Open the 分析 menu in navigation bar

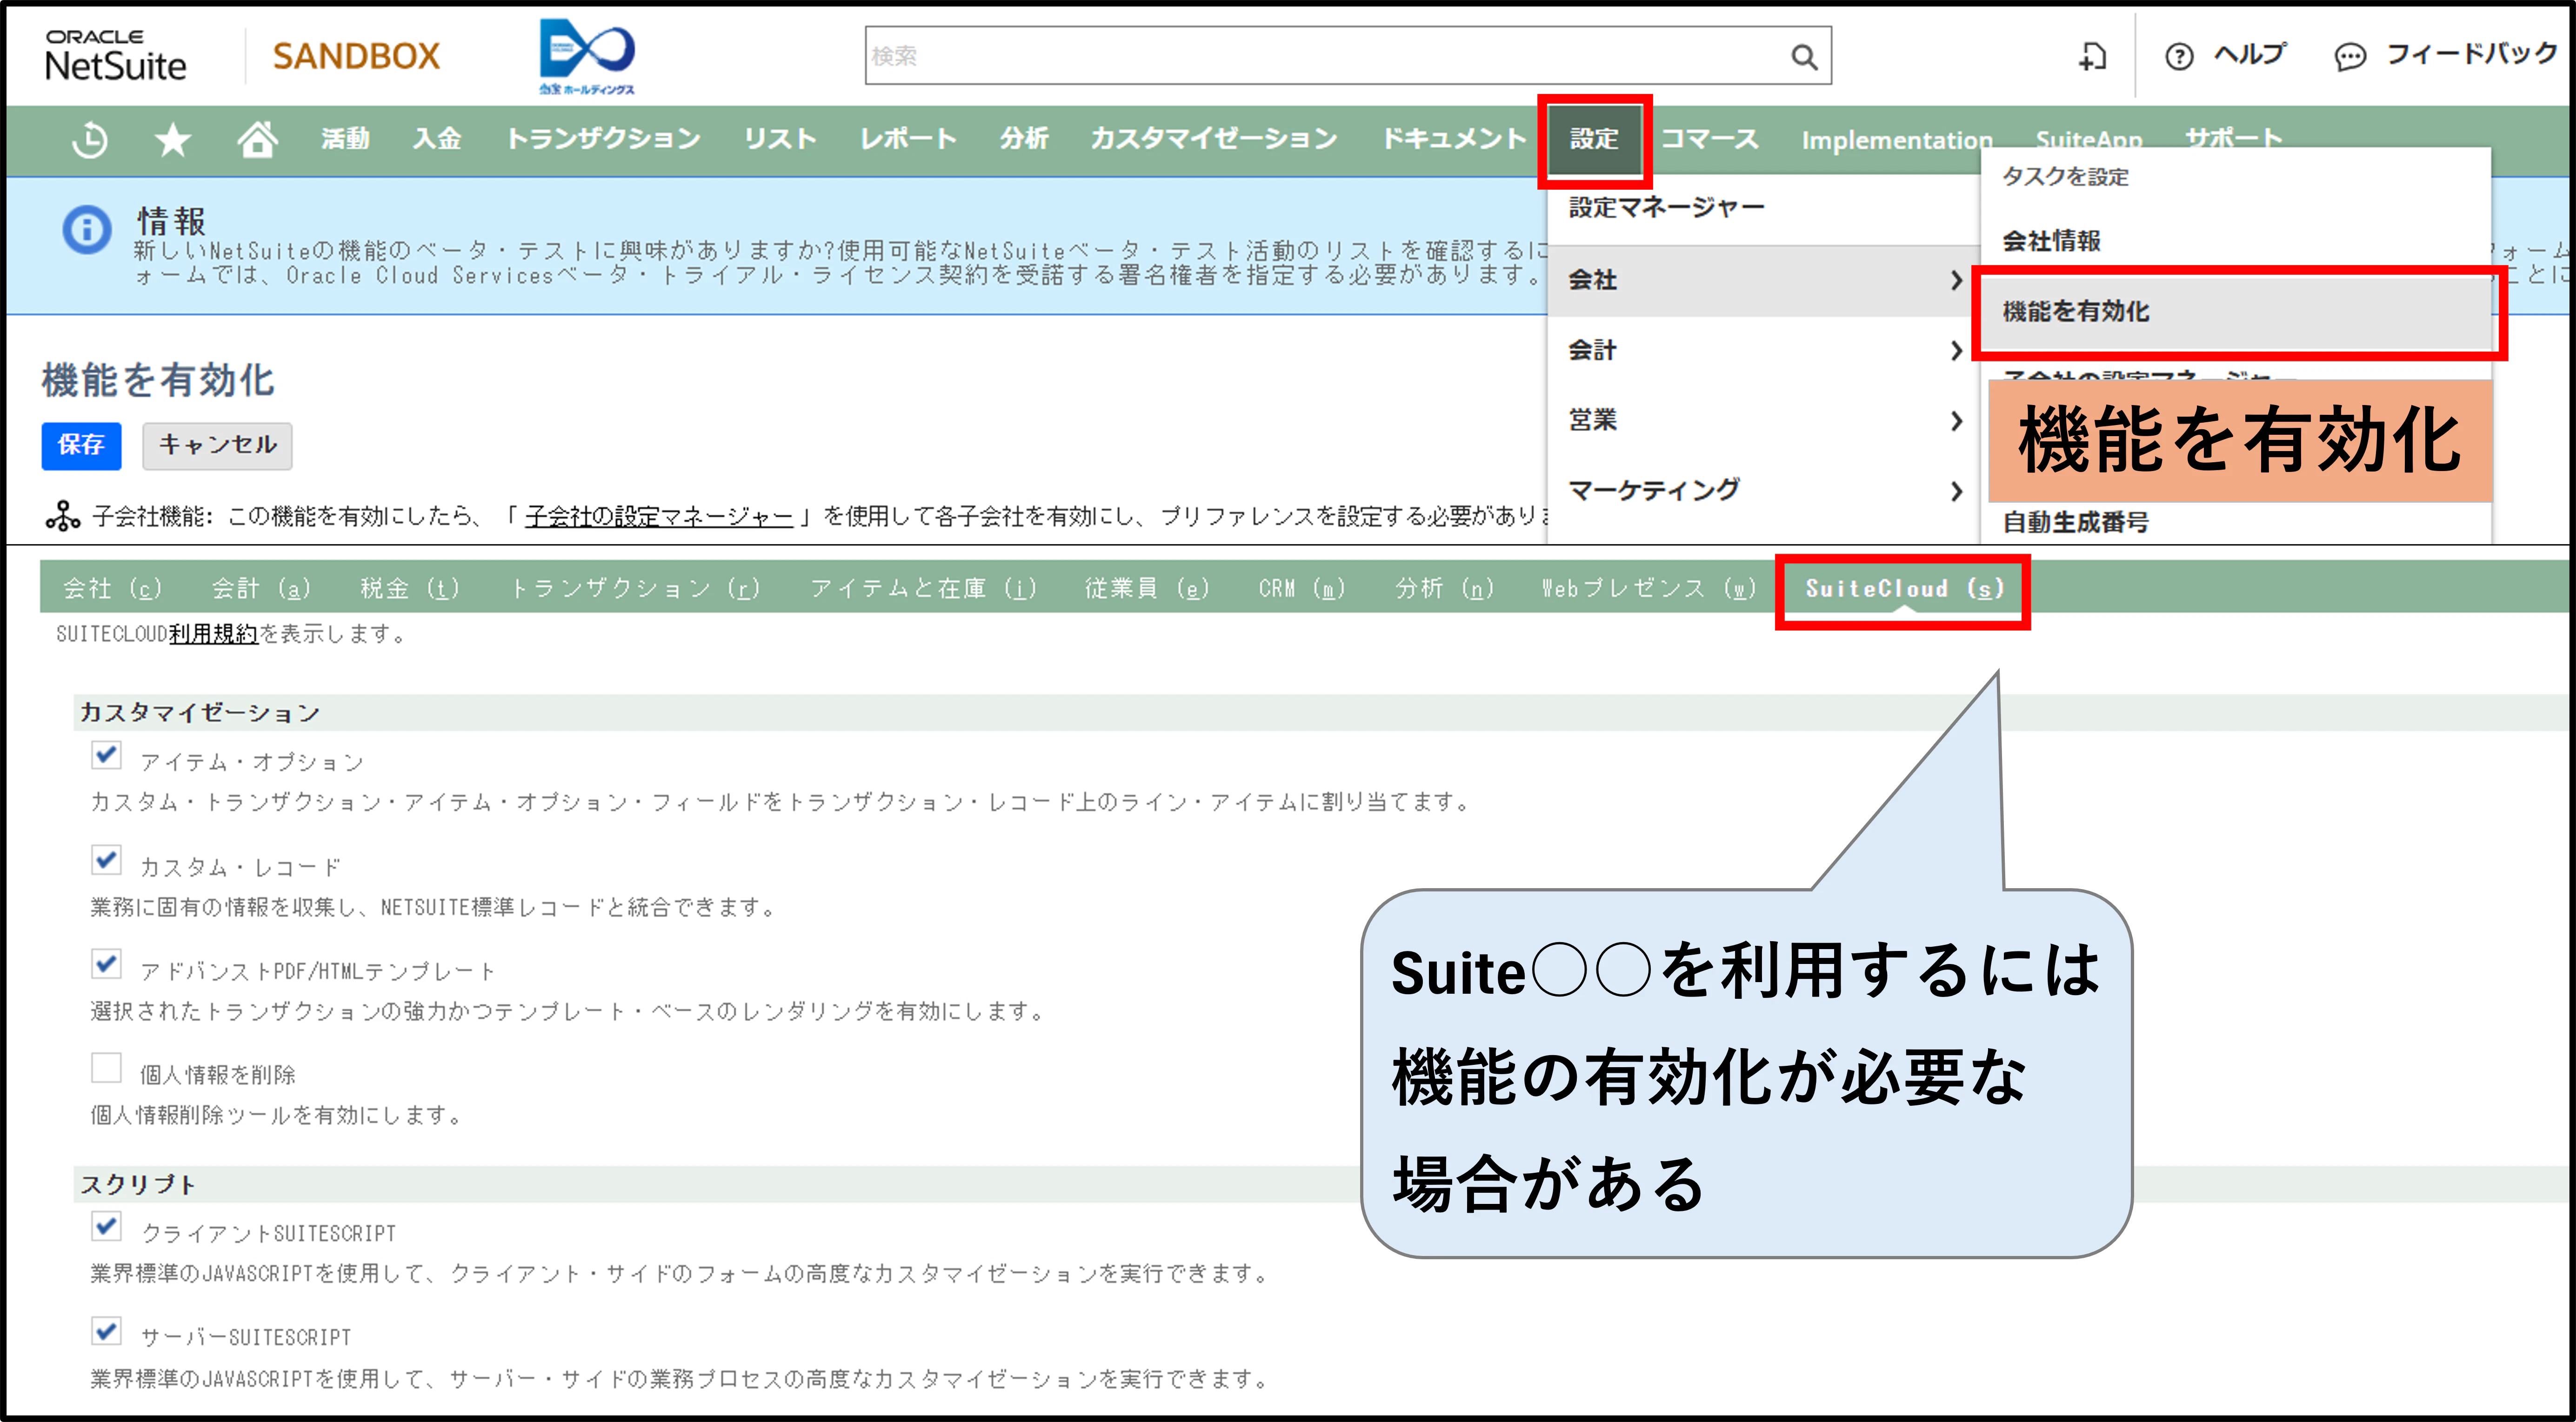click(x=1024, y=139)
